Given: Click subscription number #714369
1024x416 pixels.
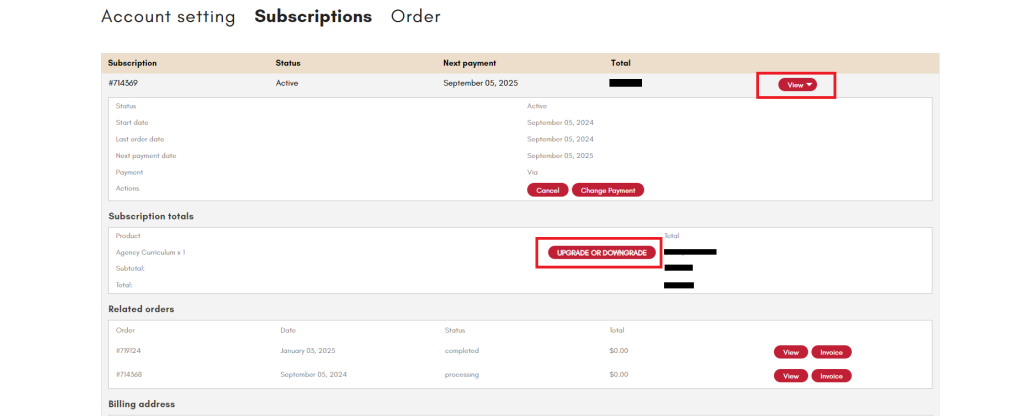Looking at the screenshot, I should coord(123,83).
